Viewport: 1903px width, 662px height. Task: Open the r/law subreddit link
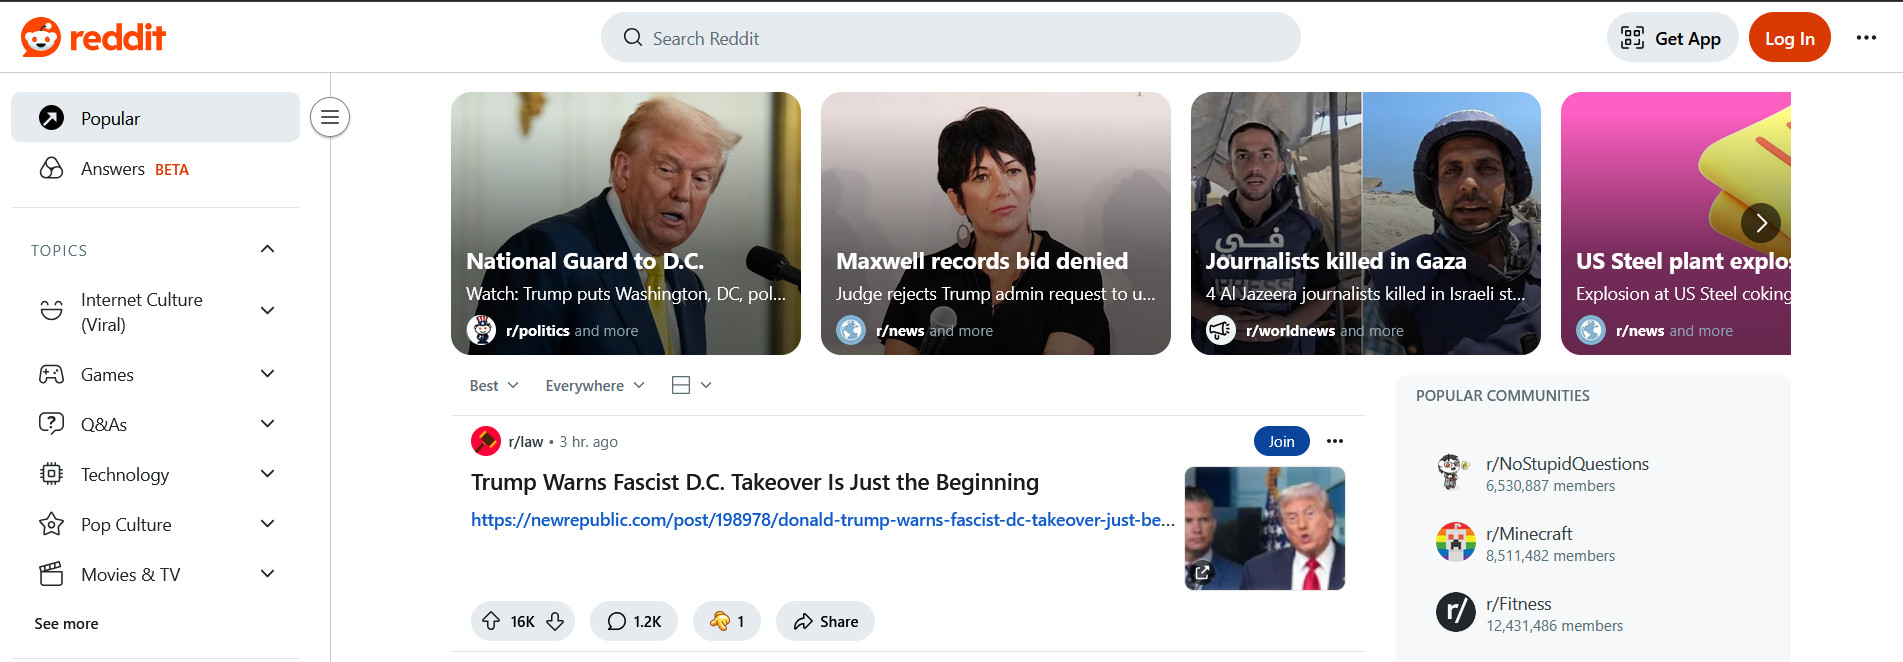pyautogui.click(x=525, y=441)
